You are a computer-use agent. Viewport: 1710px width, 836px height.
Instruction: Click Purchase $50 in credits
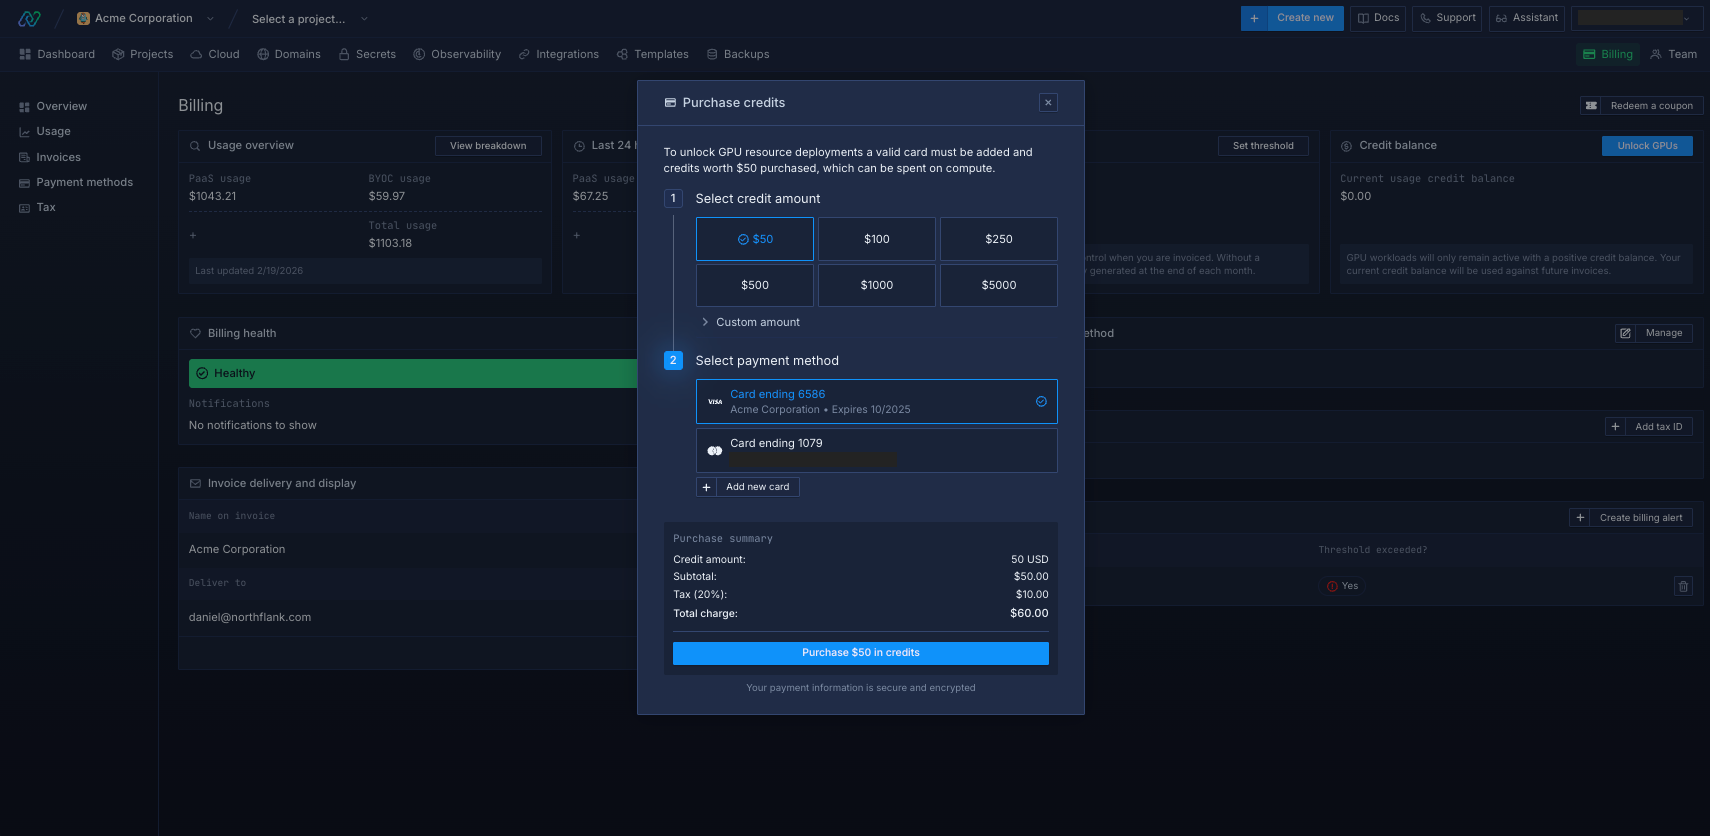click(x=861, y=653)
